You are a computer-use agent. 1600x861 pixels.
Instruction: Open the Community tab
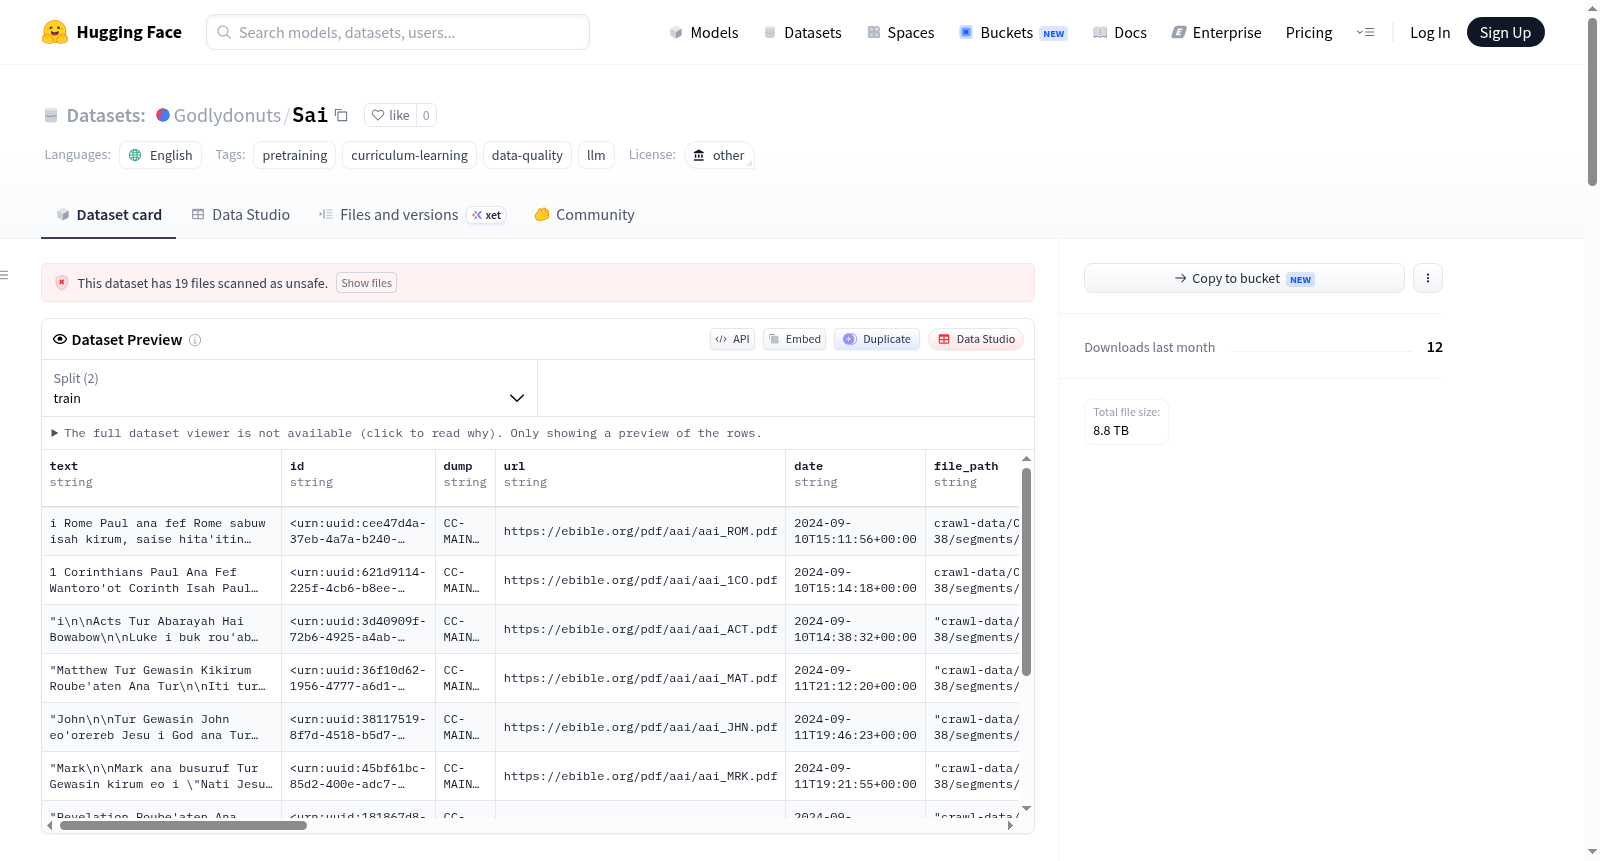click(584, 215)
